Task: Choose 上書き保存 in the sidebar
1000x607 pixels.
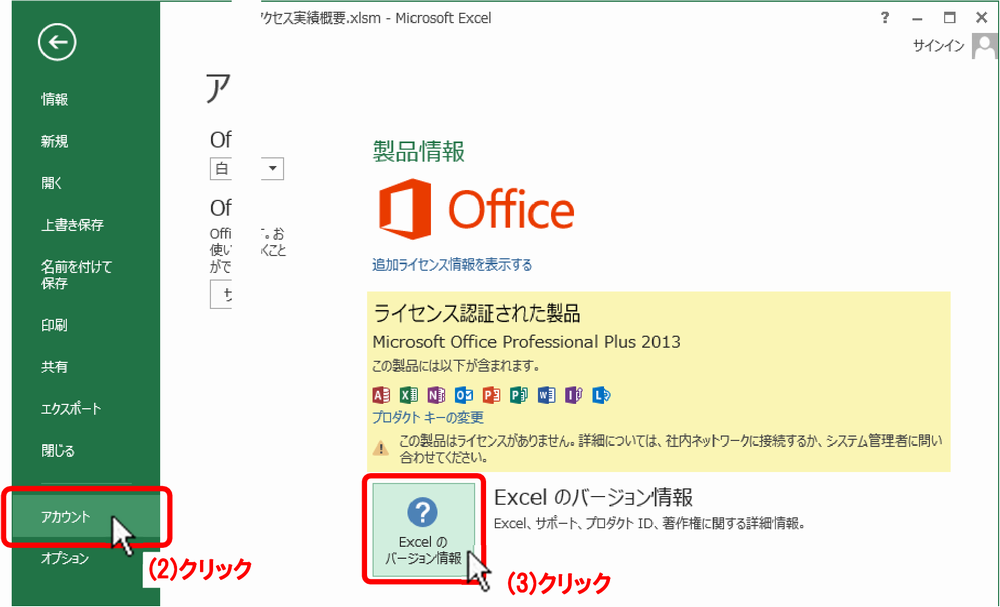Action: [72, 225]
